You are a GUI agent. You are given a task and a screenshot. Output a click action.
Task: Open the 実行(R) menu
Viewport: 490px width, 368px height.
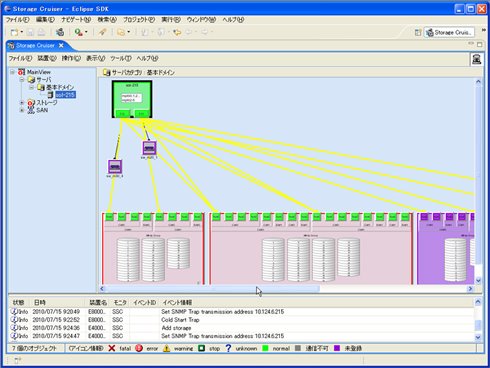(171, 20)
